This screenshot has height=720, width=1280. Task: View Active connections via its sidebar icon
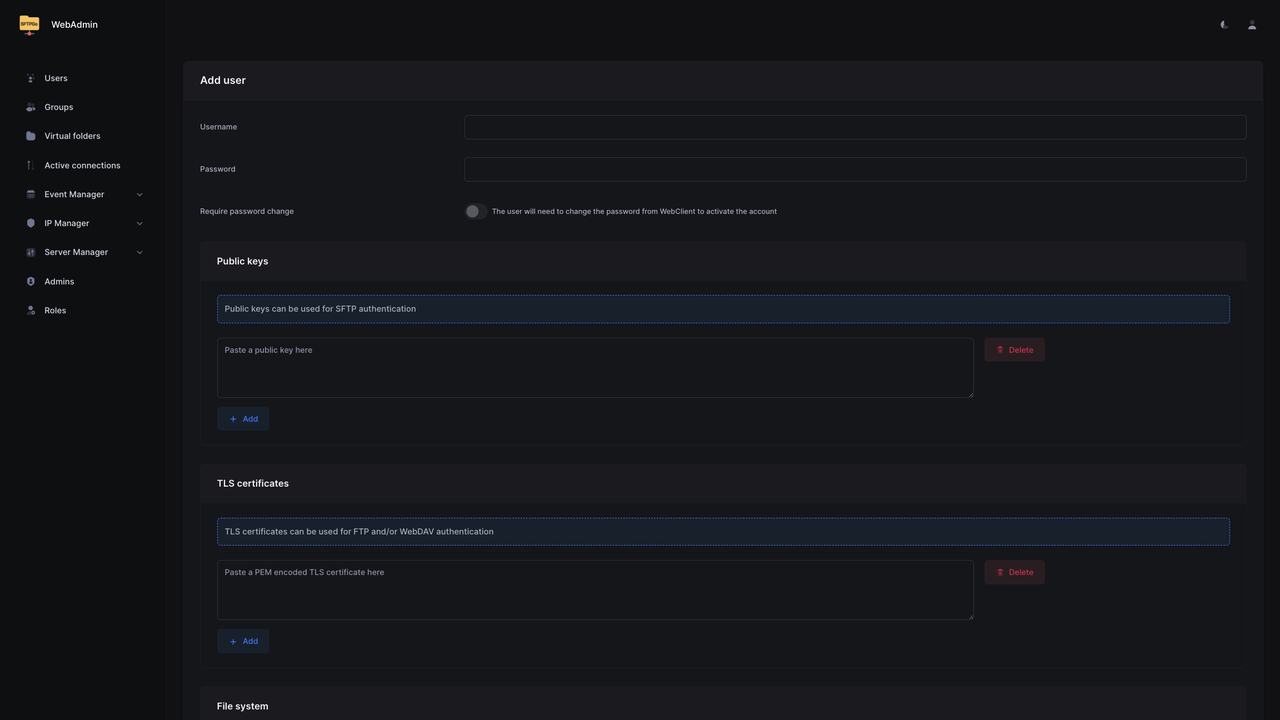click(x=29, y=165)
